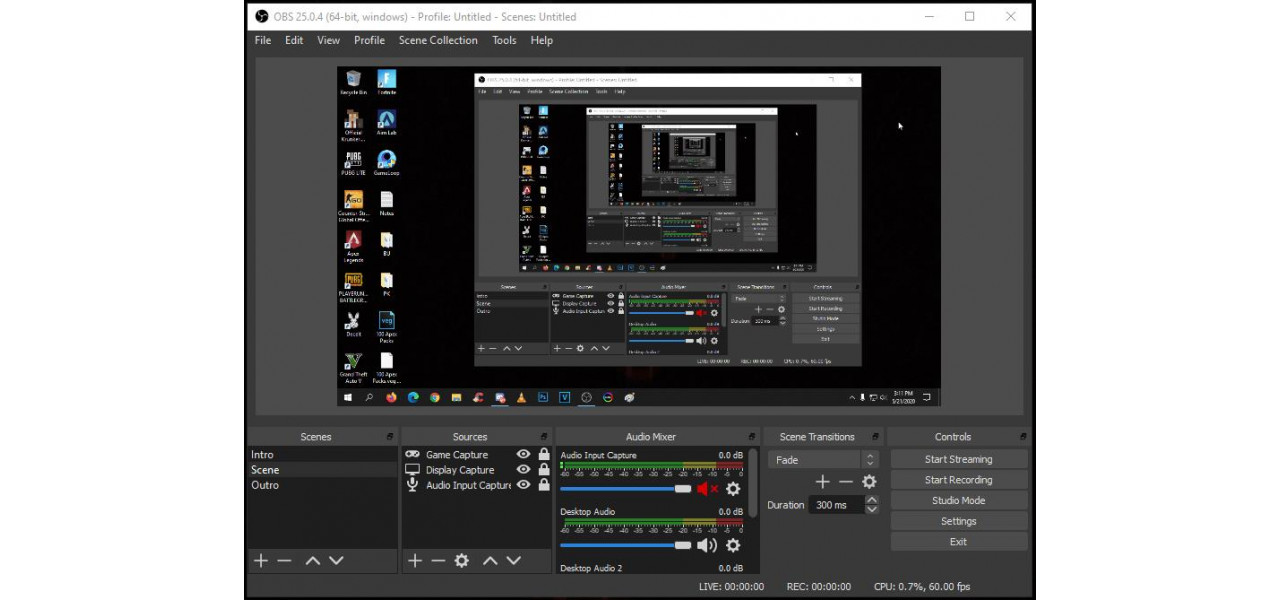Click the Exit button
The height and width of the screenshot is (600, 1280).
pyautogui.click(x=958, y=542)
